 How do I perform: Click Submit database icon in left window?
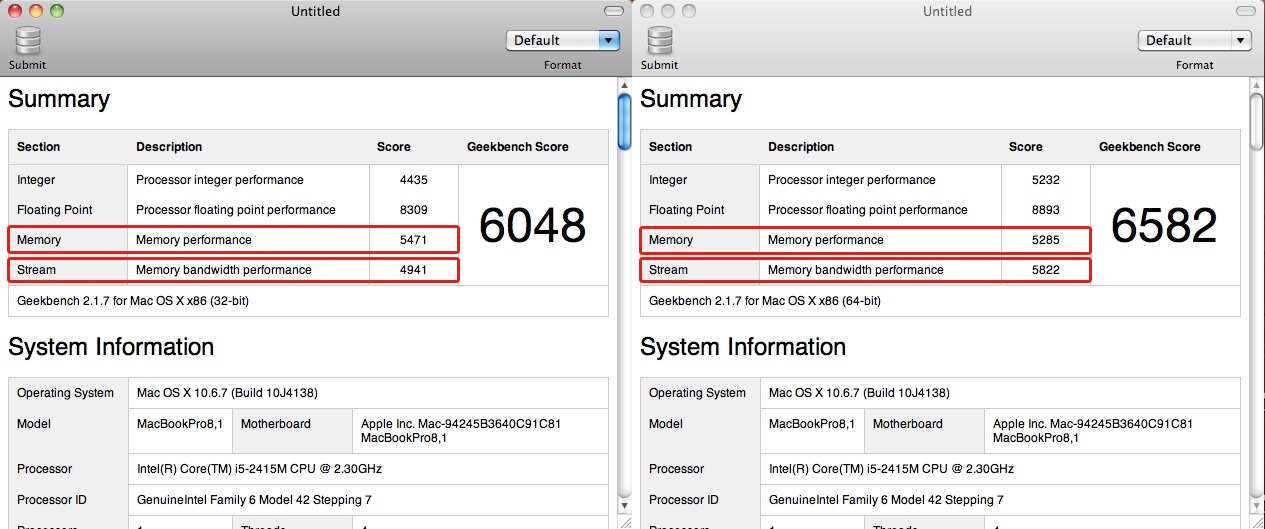coord(28,41)
